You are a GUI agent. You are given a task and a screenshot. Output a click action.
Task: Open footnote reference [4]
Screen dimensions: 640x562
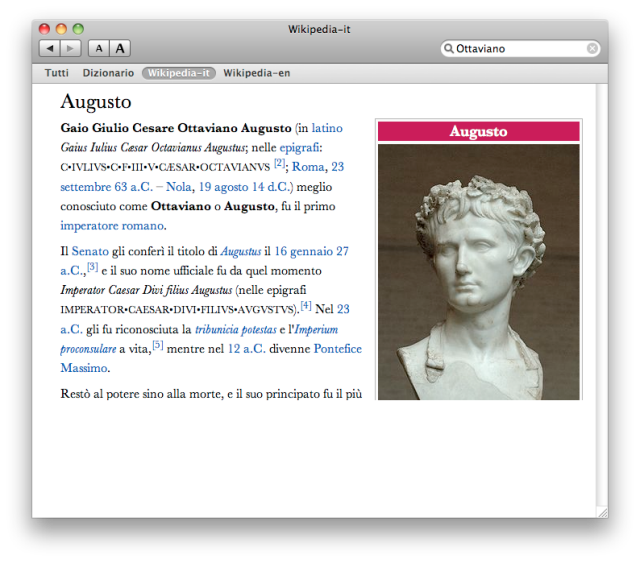coord(306,305)
